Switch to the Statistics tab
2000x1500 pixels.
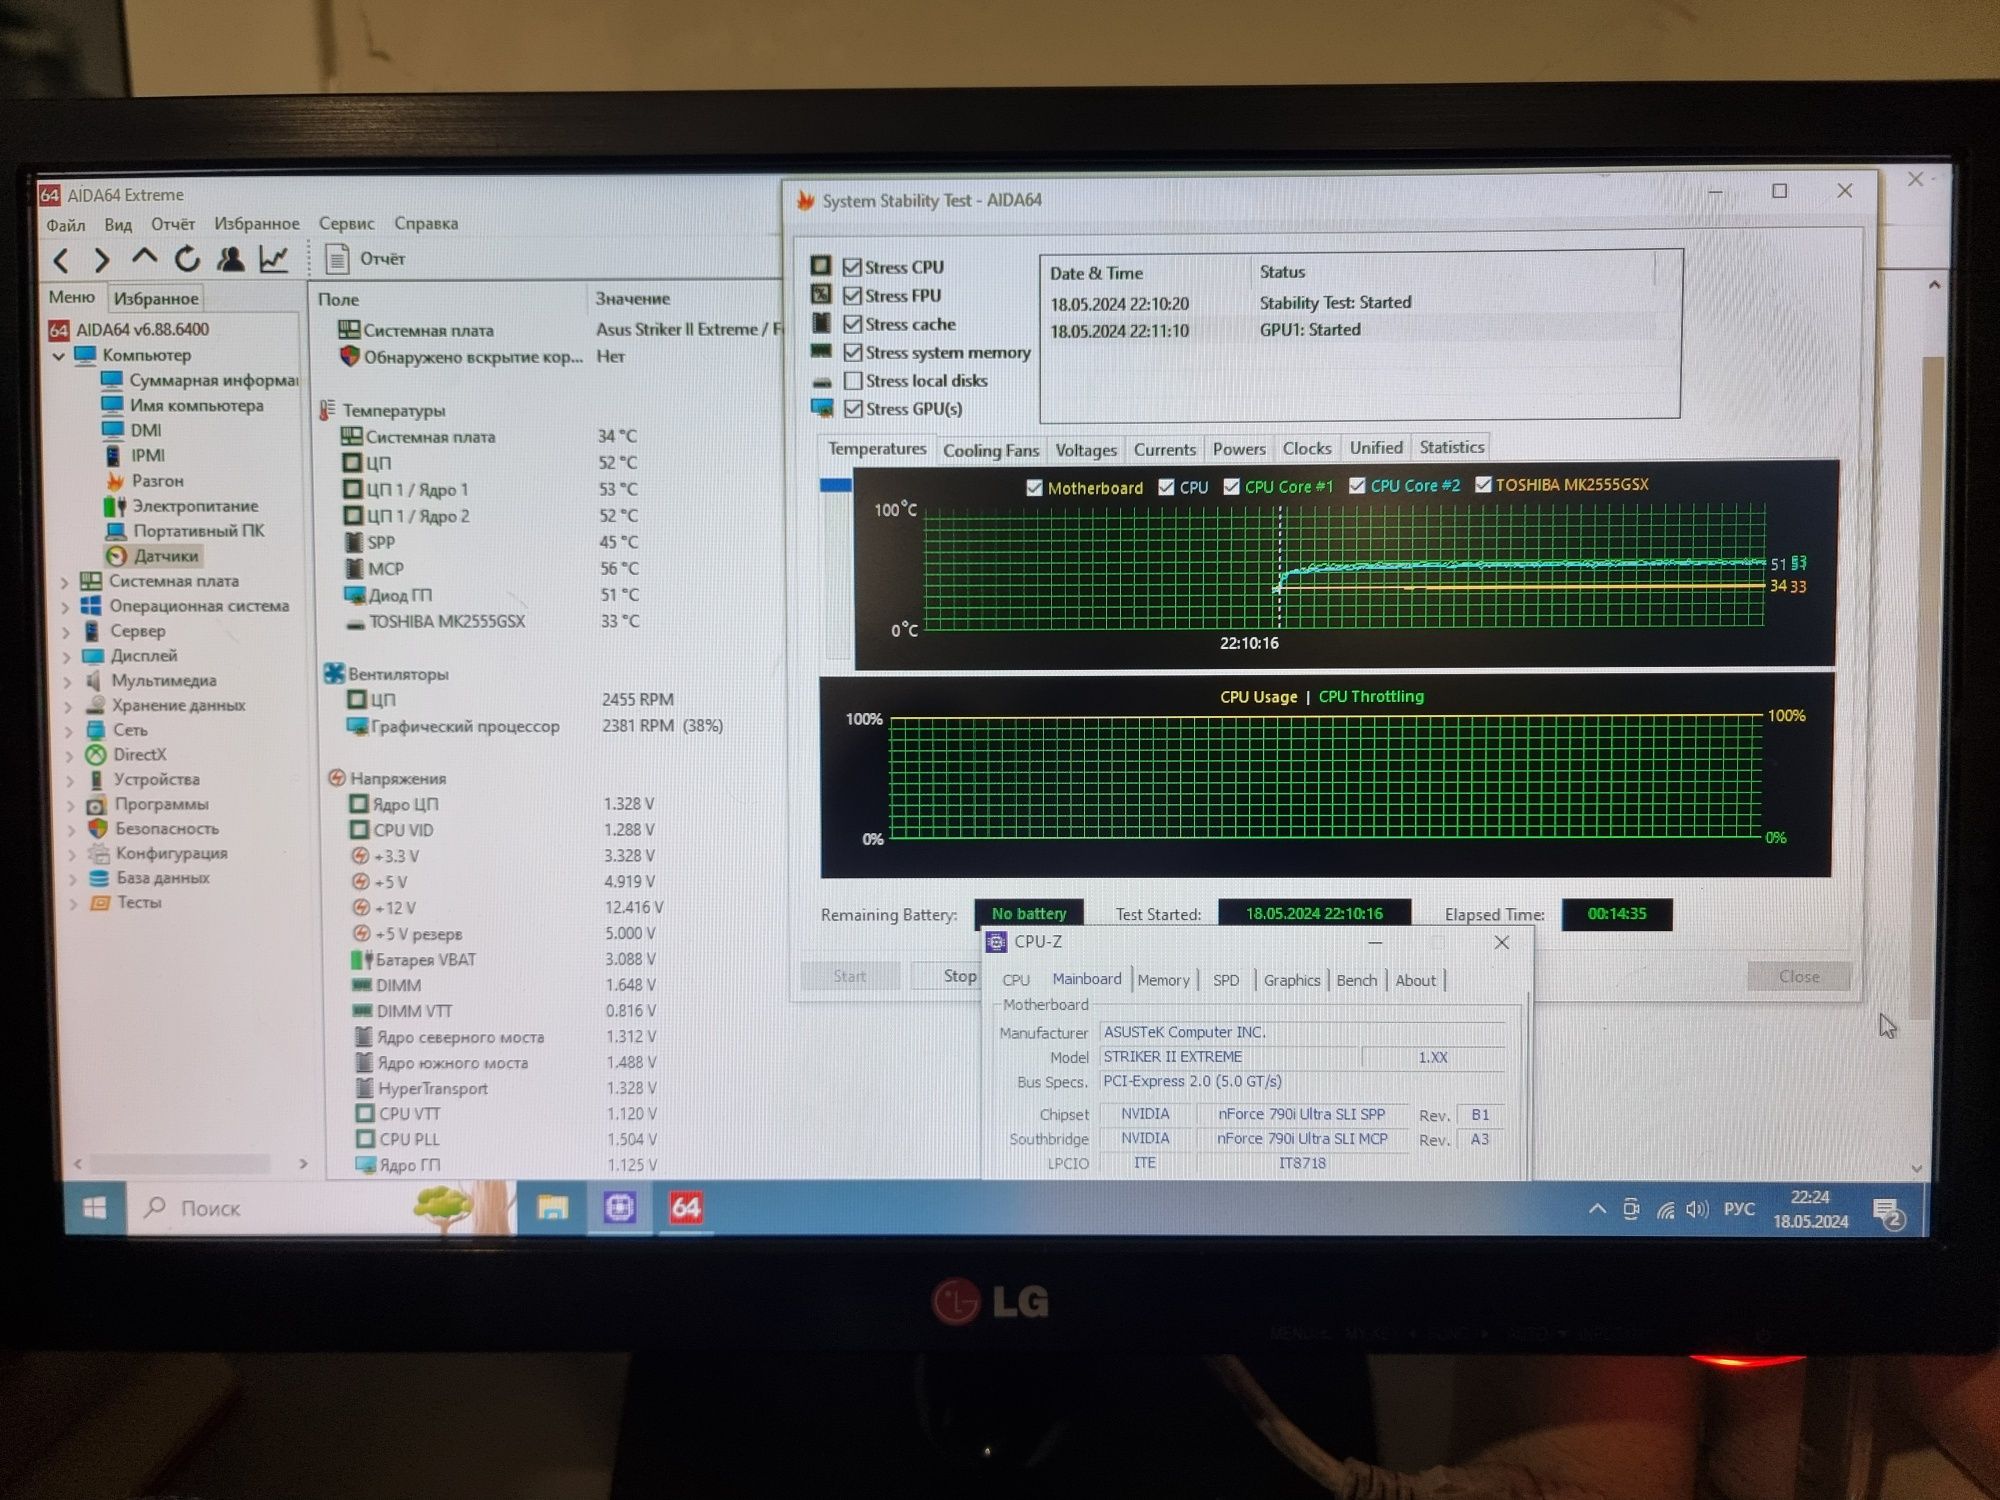1452,448
